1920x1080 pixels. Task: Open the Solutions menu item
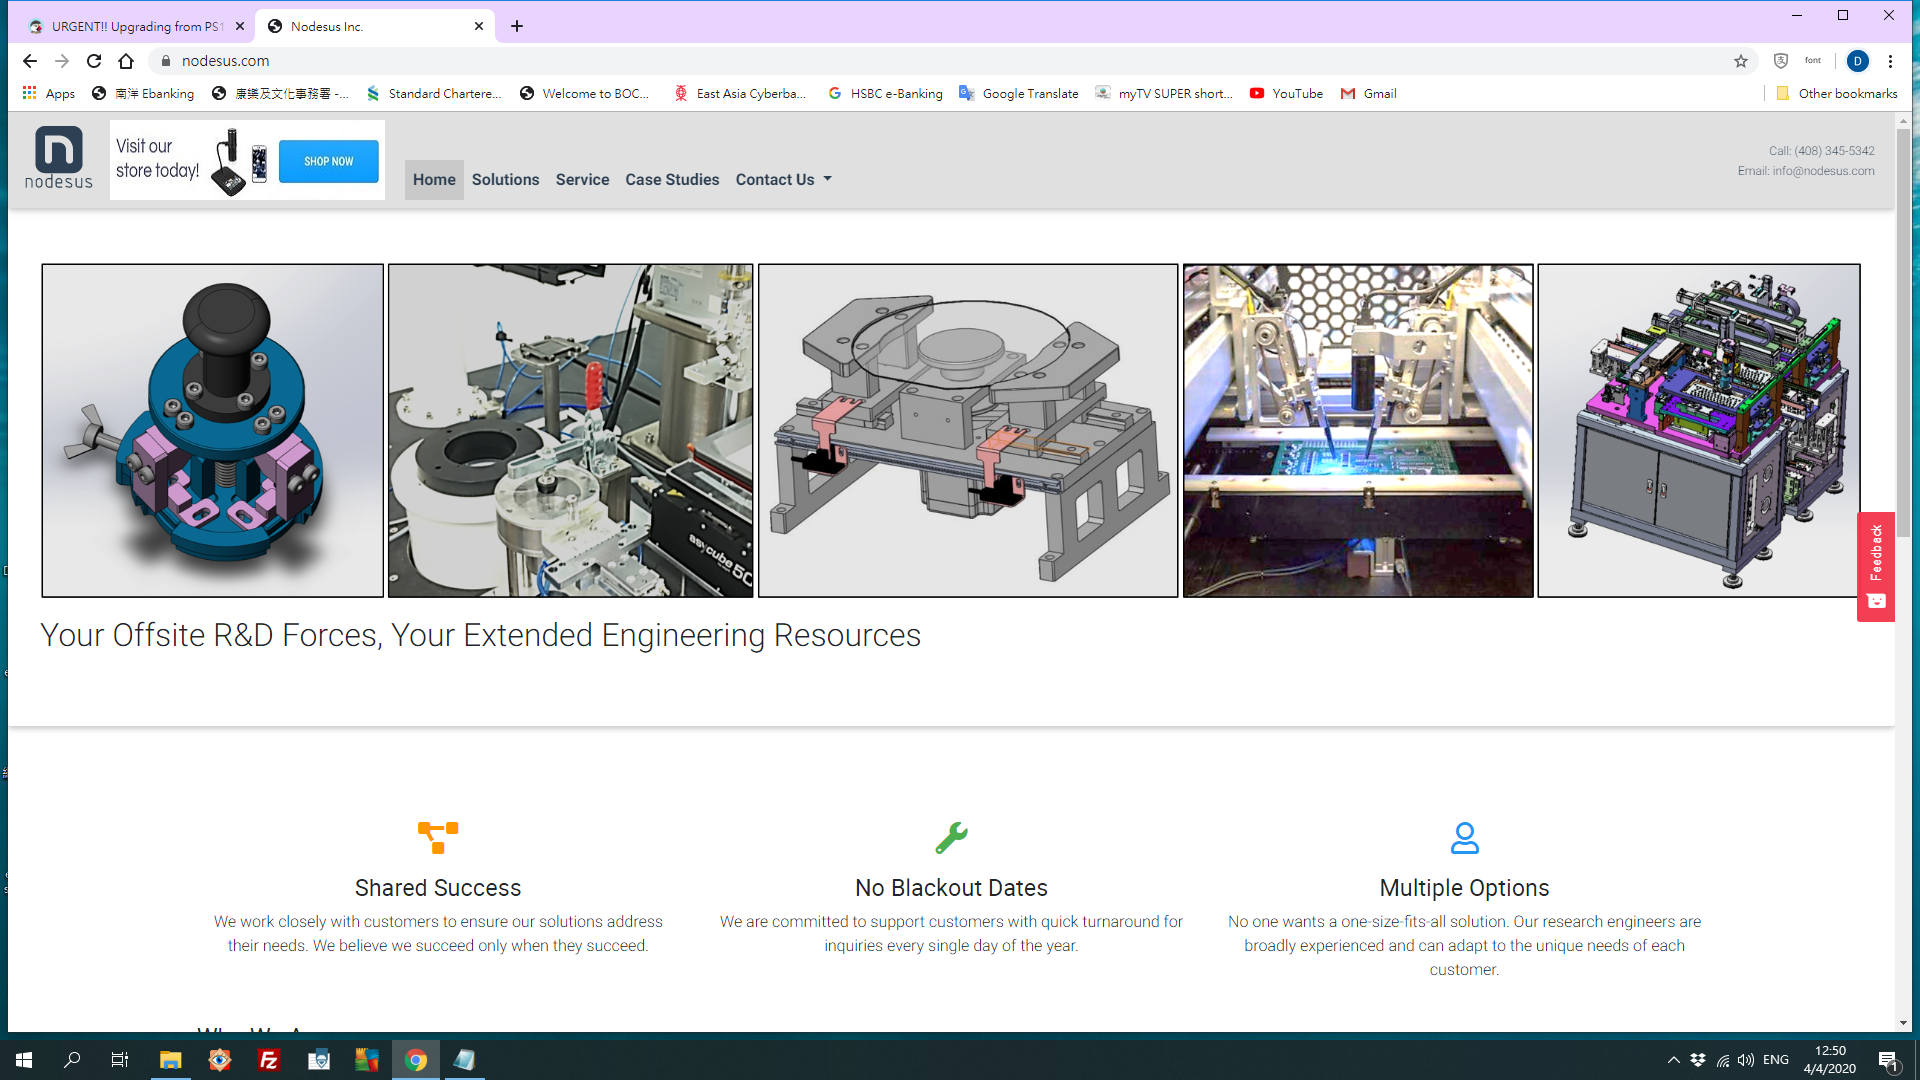(505, 180)
